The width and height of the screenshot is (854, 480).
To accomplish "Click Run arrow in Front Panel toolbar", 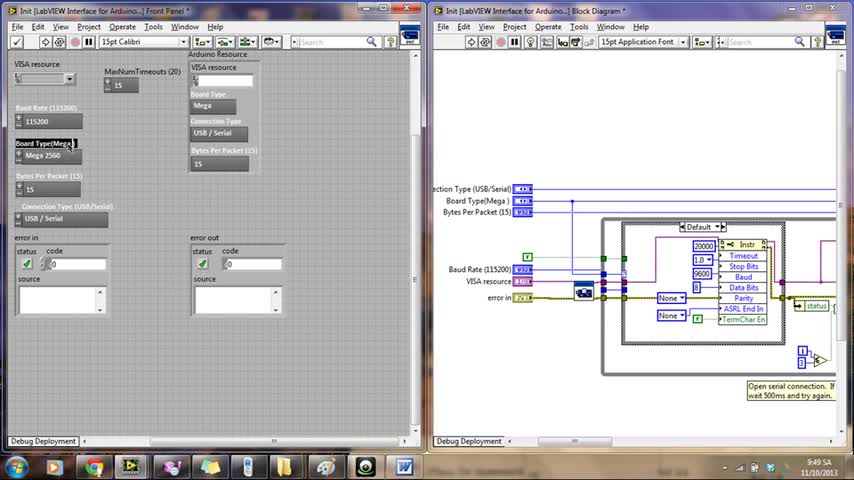I will 45,42.
